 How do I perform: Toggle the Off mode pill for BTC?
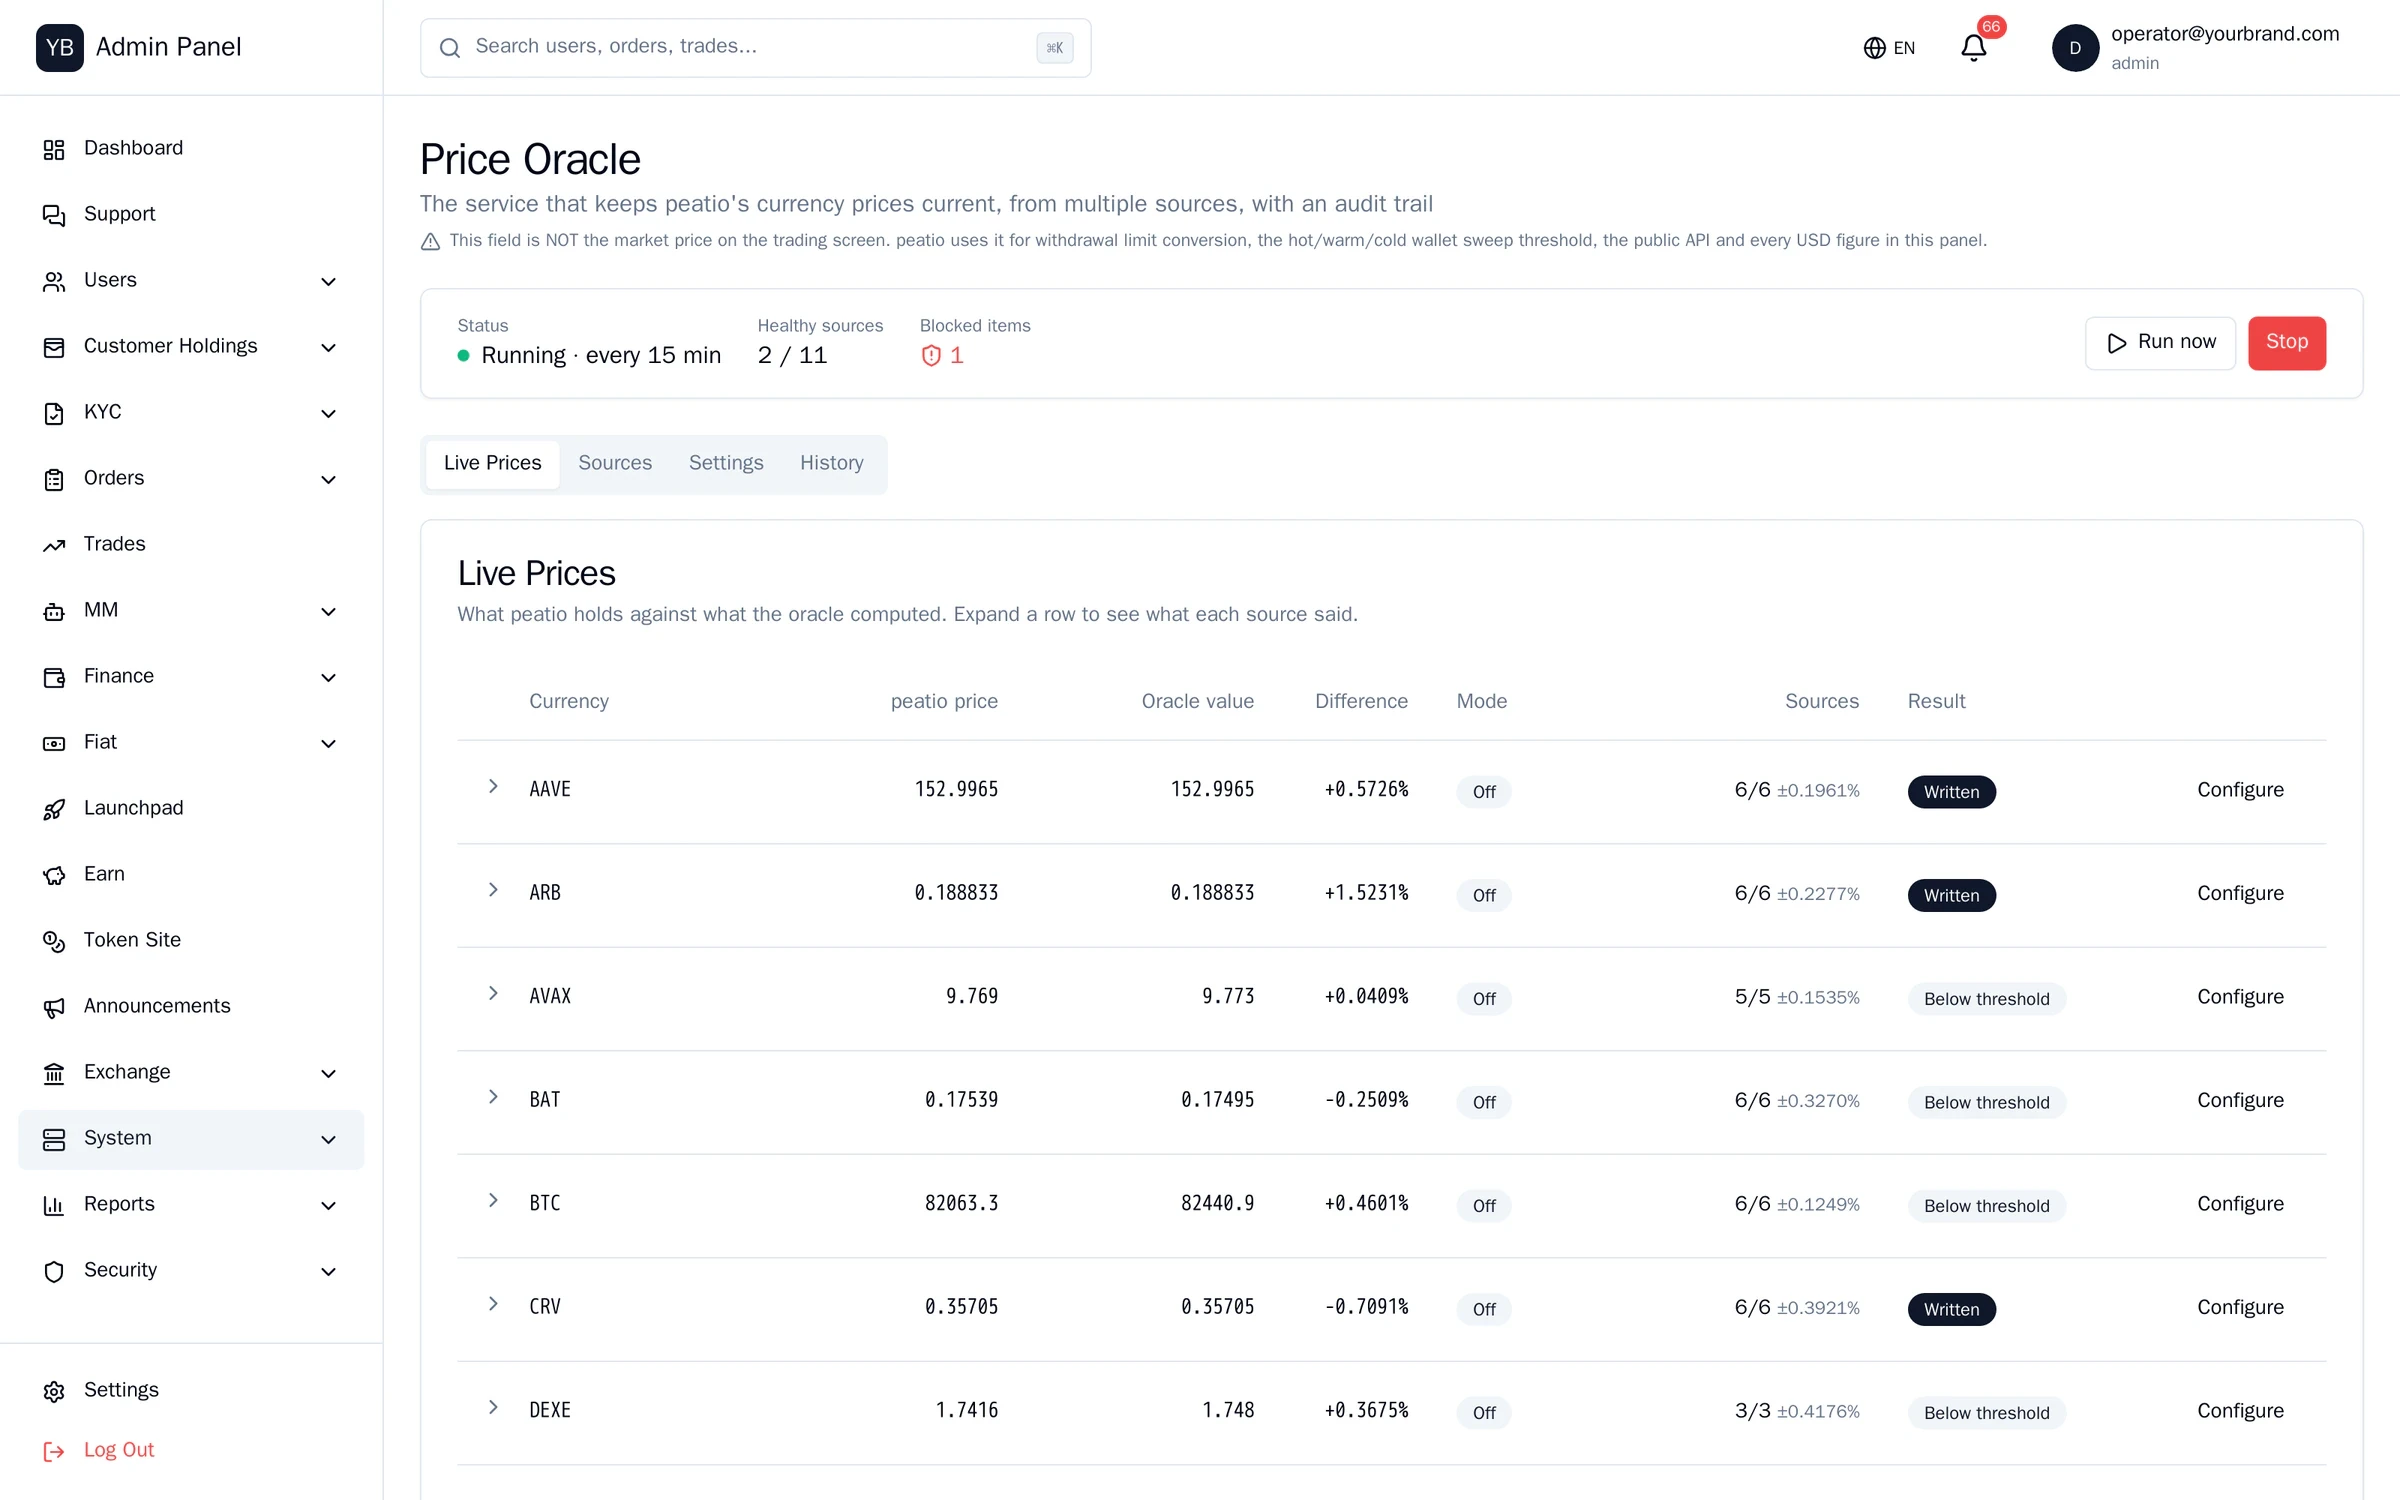(x=1484, y=1206)
